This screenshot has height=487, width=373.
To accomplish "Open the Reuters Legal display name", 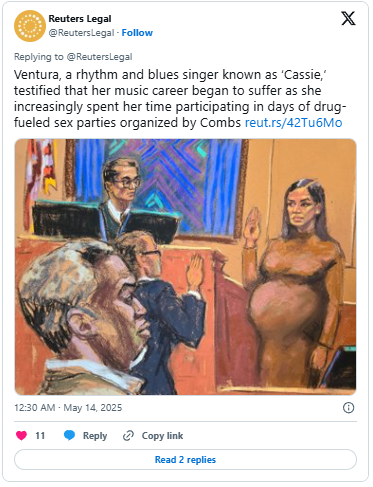I will tap(80, 19).
